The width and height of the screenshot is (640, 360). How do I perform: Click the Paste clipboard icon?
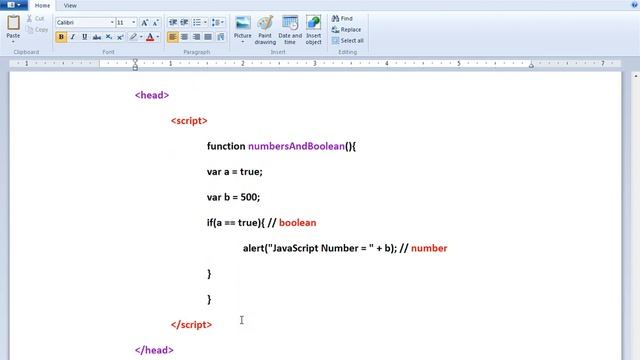(x=13, y=23)
